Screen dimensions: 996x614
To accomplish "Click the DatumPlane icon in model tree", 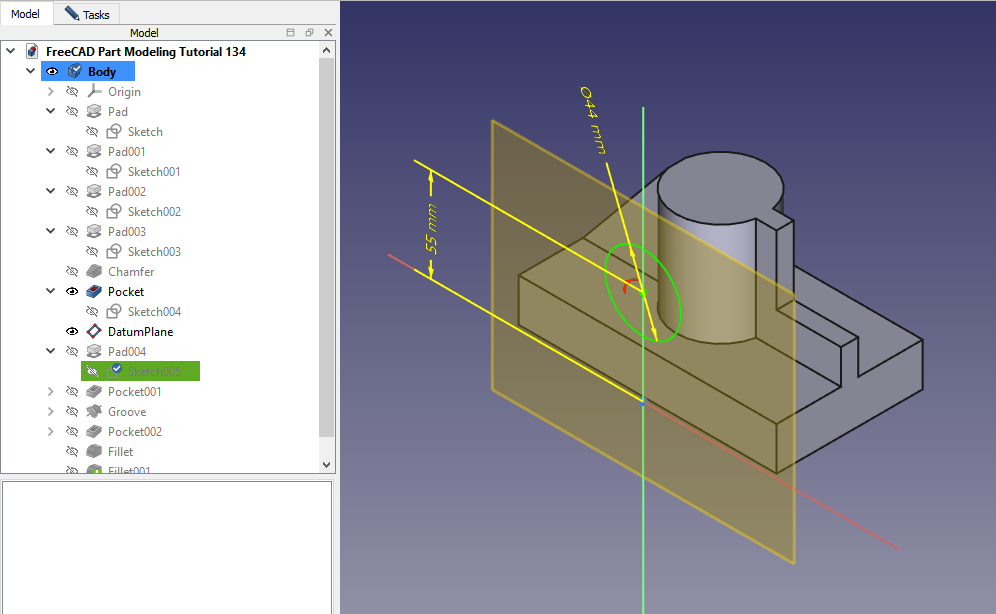I will 94,332.
